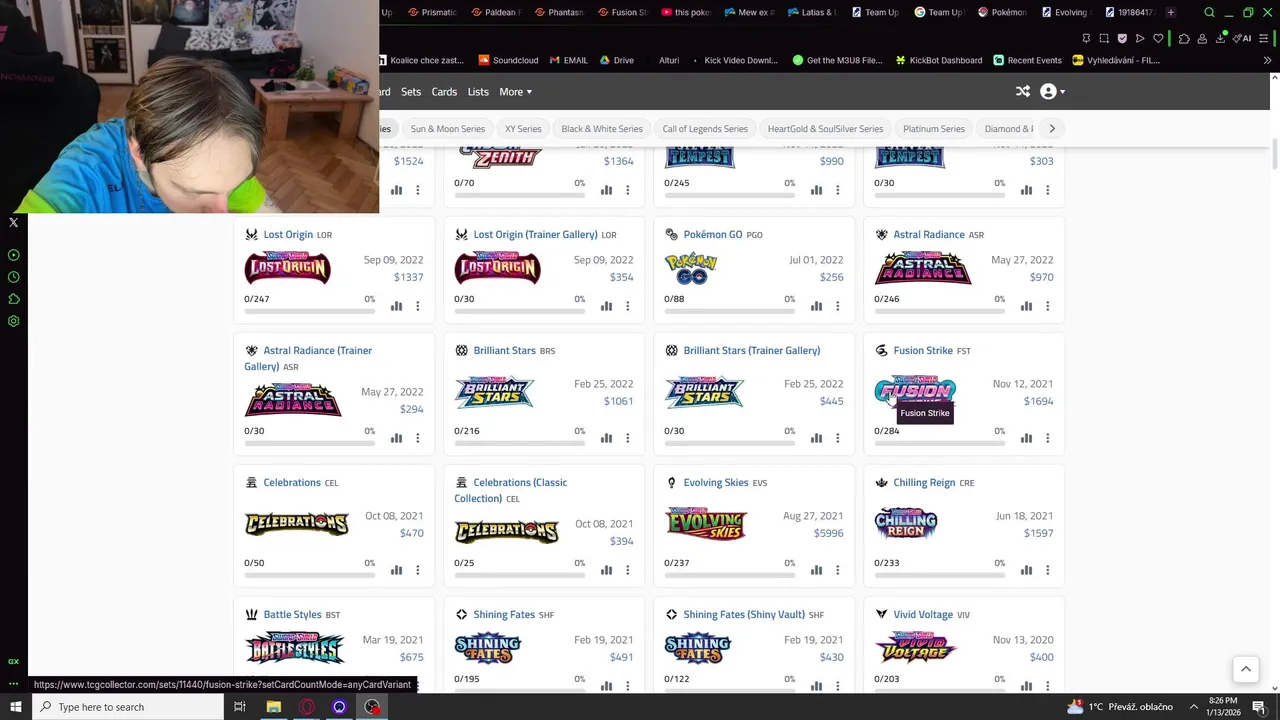This screenshot has width=1280, height=720.
Task: Select the Platinum Series chip
Action: tap(934, 128)
